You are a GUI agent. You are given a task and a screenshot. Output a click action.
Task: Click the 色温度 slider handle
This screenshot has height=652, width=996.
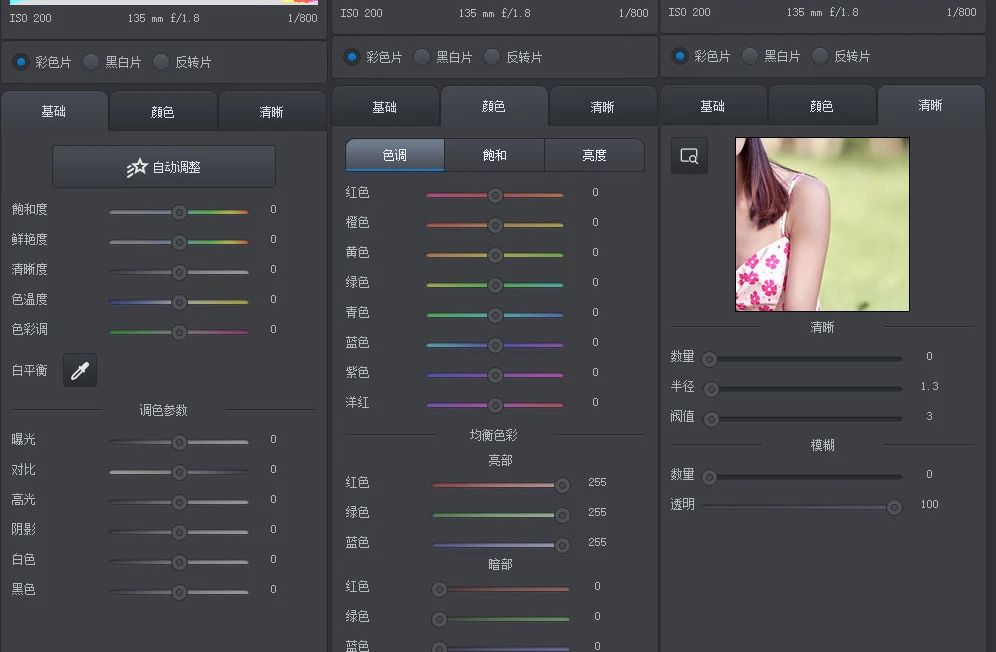[x=179, y=302]
